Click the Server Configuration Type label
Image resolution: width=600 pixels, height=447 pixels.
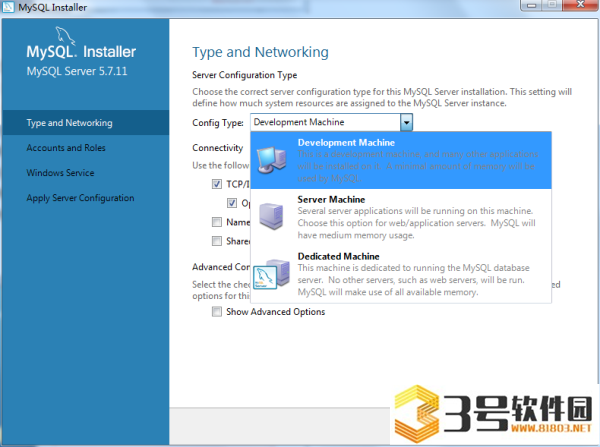click(245, 75)
